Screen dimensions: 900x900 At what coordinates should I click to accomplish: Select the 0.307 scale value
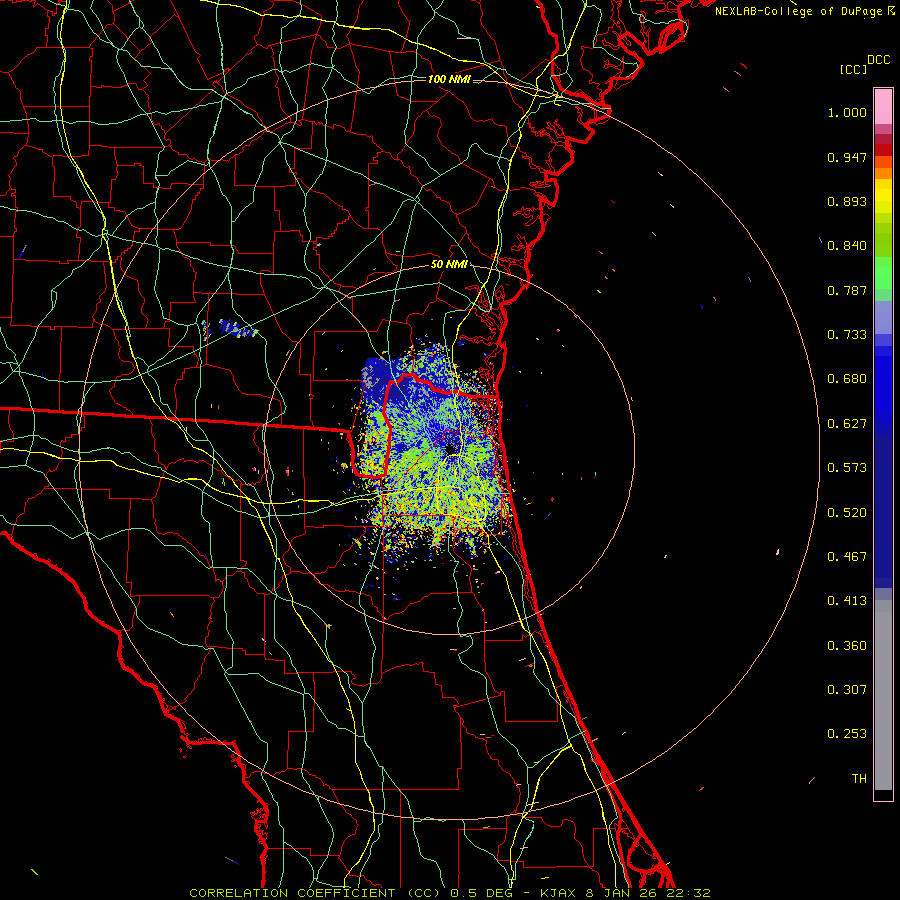pos(847,690)
